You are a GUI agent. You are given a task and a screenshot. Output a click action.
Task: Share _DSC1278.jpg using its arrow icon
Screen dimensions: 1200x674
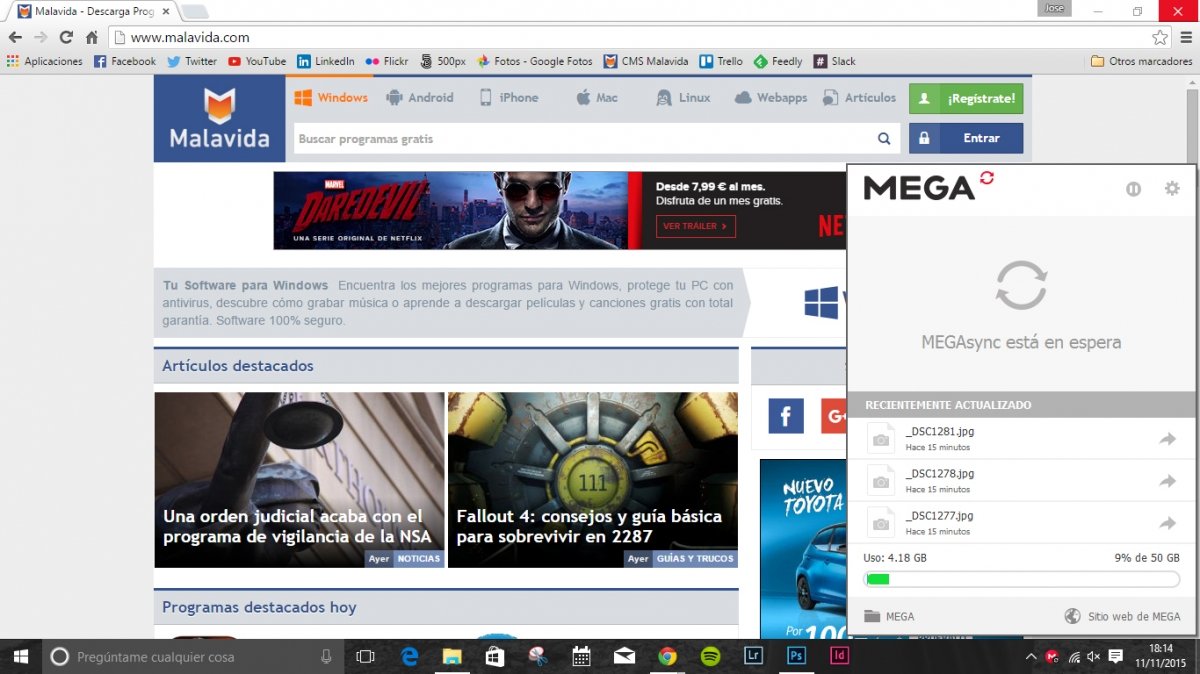pyautogui.click(x=1167, y=481)
